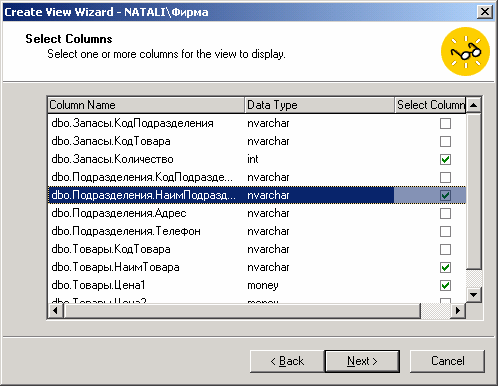Screen dimensions: 498x386
Task: Click the list's scroll up arrow
Action: 473,105
